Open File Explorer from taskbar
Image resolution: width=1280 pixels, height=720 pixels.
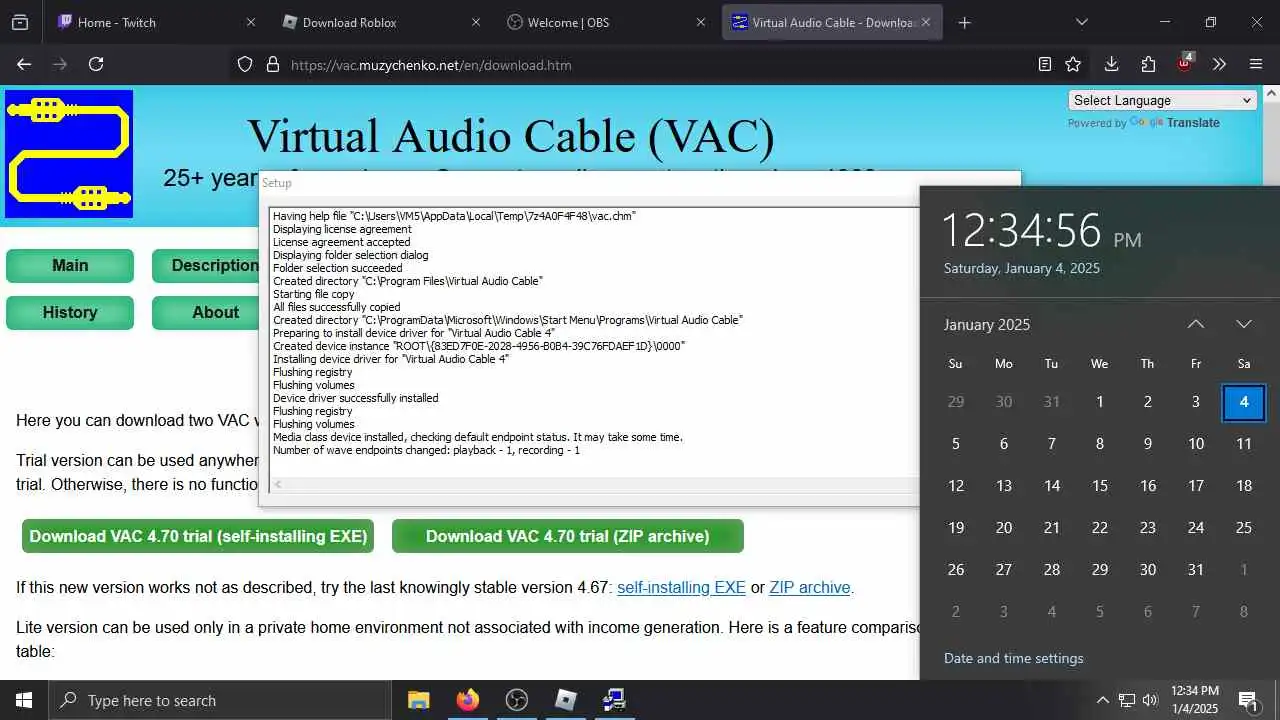418,700
